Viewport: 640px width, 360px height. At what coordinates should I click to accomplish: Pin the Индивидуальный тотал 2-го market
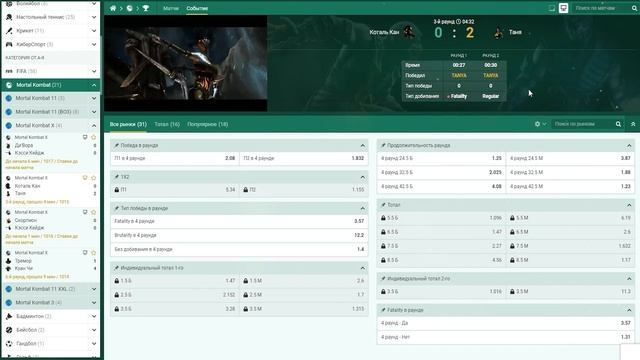(x=383, y=278)
